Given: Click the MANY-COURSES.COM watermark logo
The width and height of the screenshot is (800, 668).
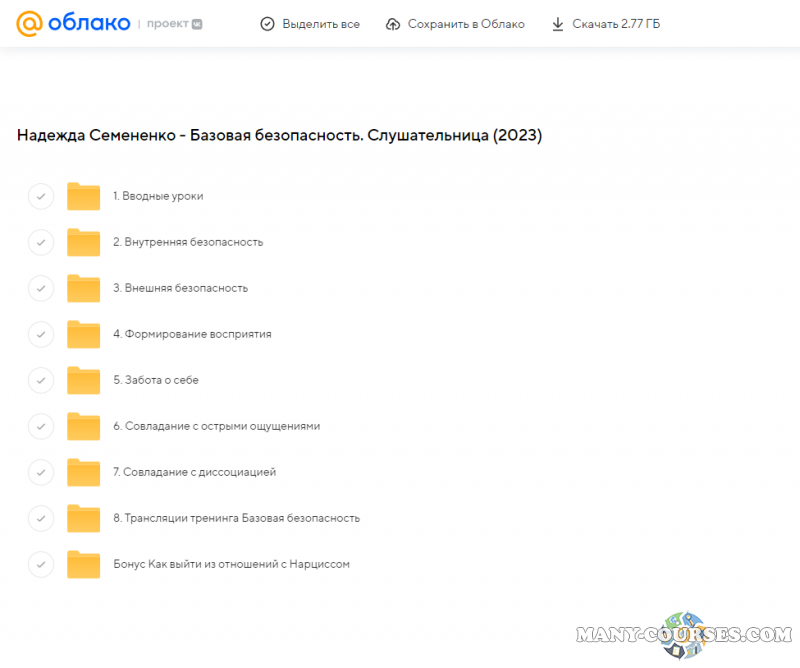Looking at the screenshot, I should pyautogui.click(x=684, y=634).
